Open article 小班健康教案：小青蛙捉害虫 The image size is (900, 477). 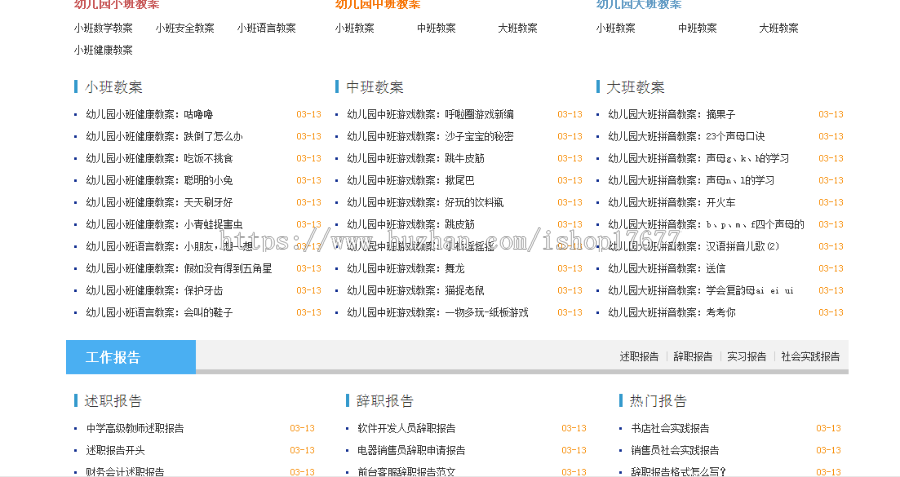click(x=164, y=224)
